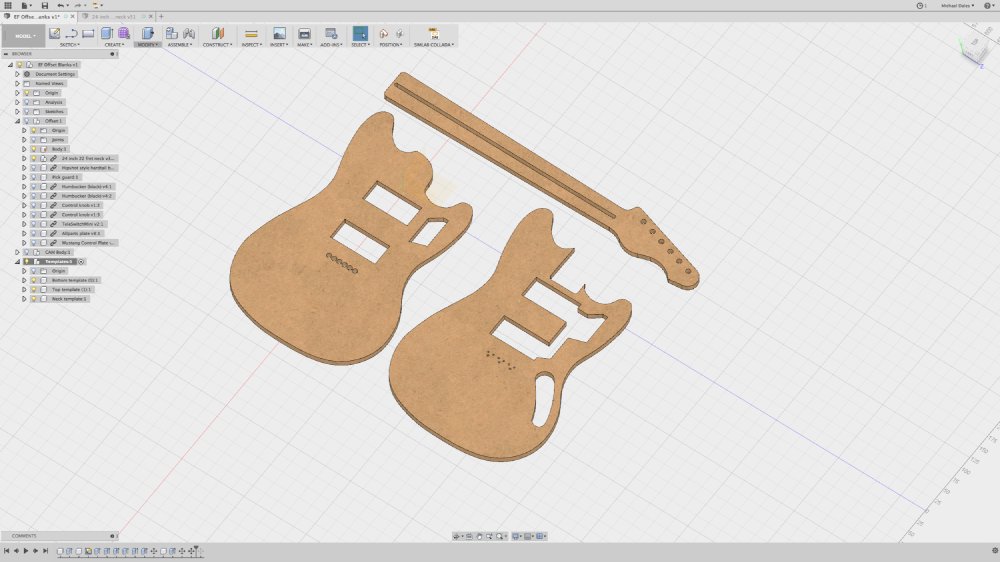This screenshot has height=562, width=1000.
Task: Click the Add-Ins scripts icon
Action: tap(331, 33)
